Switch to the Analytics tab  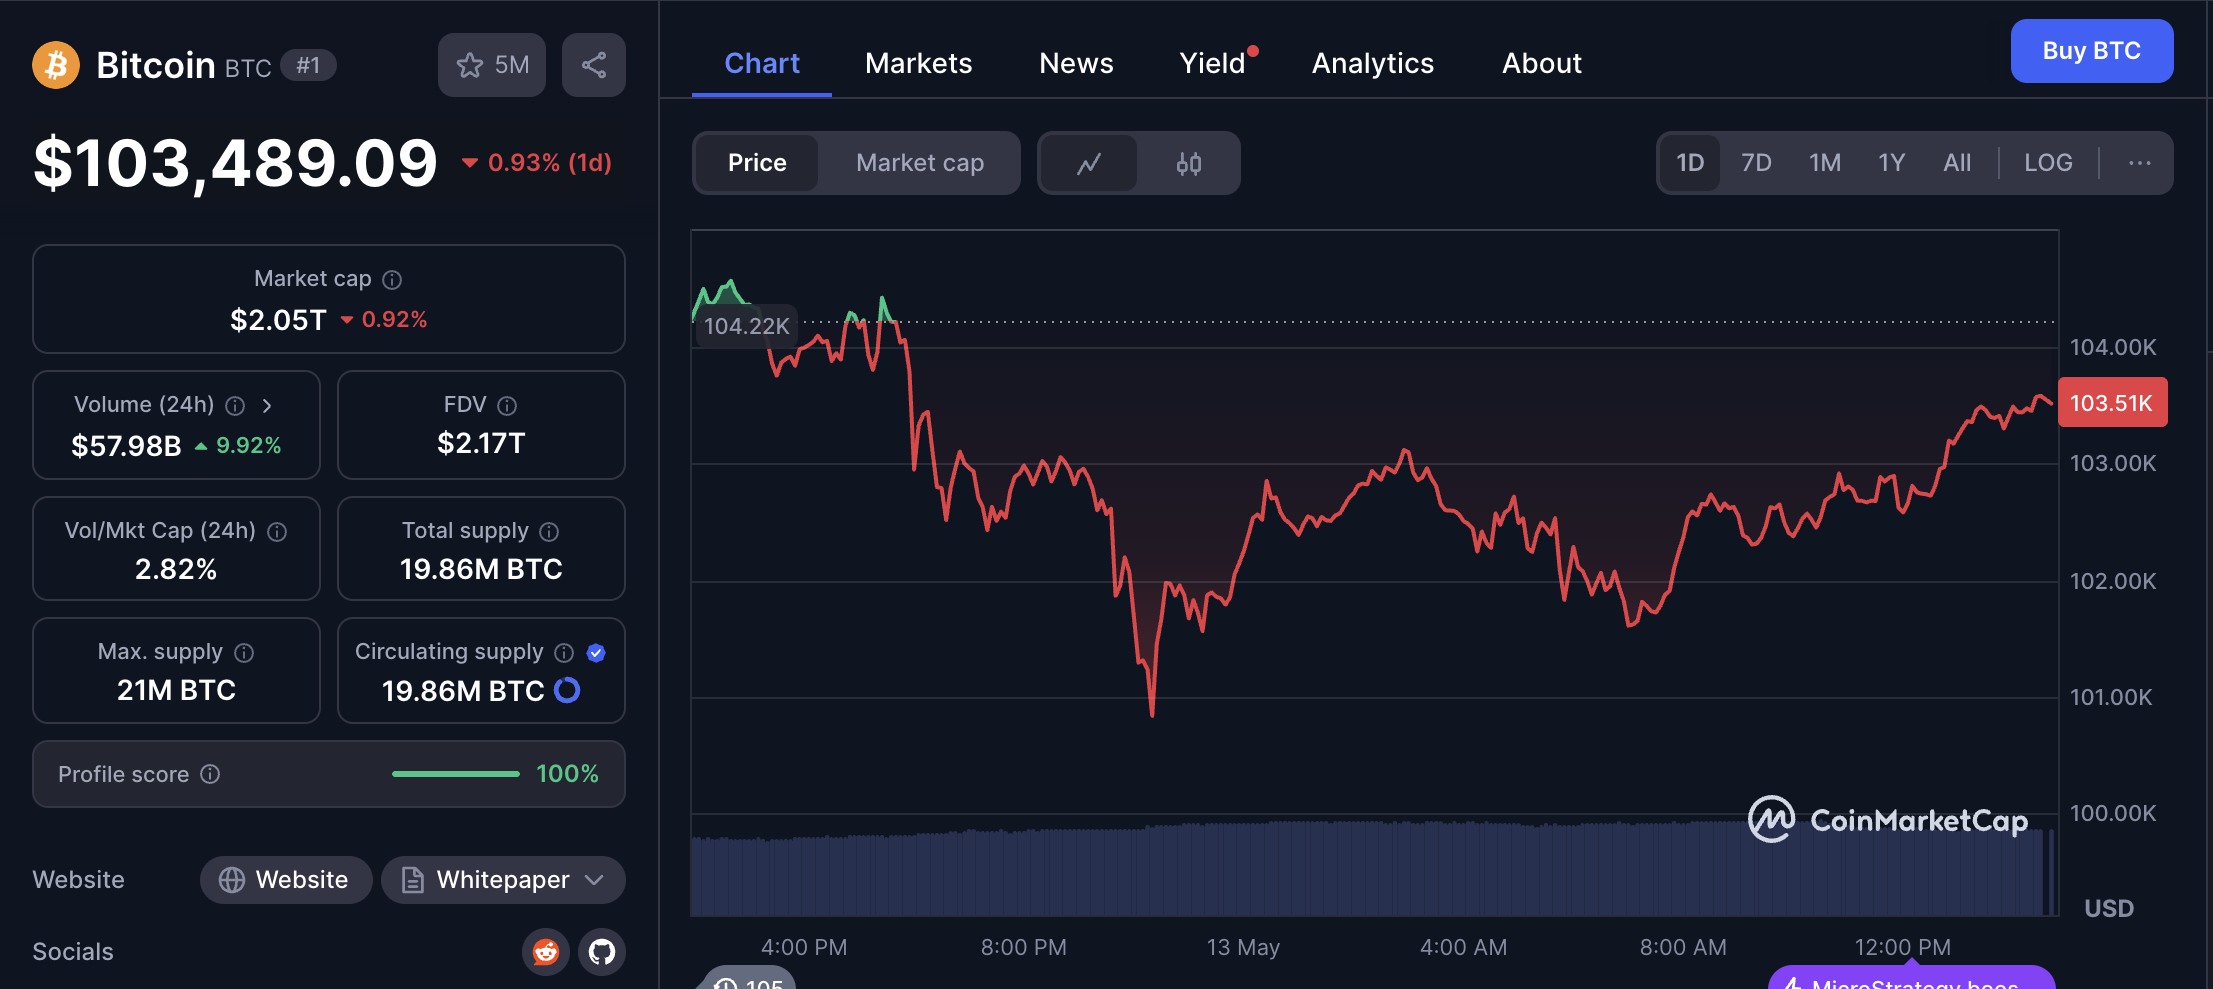coord(1373,63)
